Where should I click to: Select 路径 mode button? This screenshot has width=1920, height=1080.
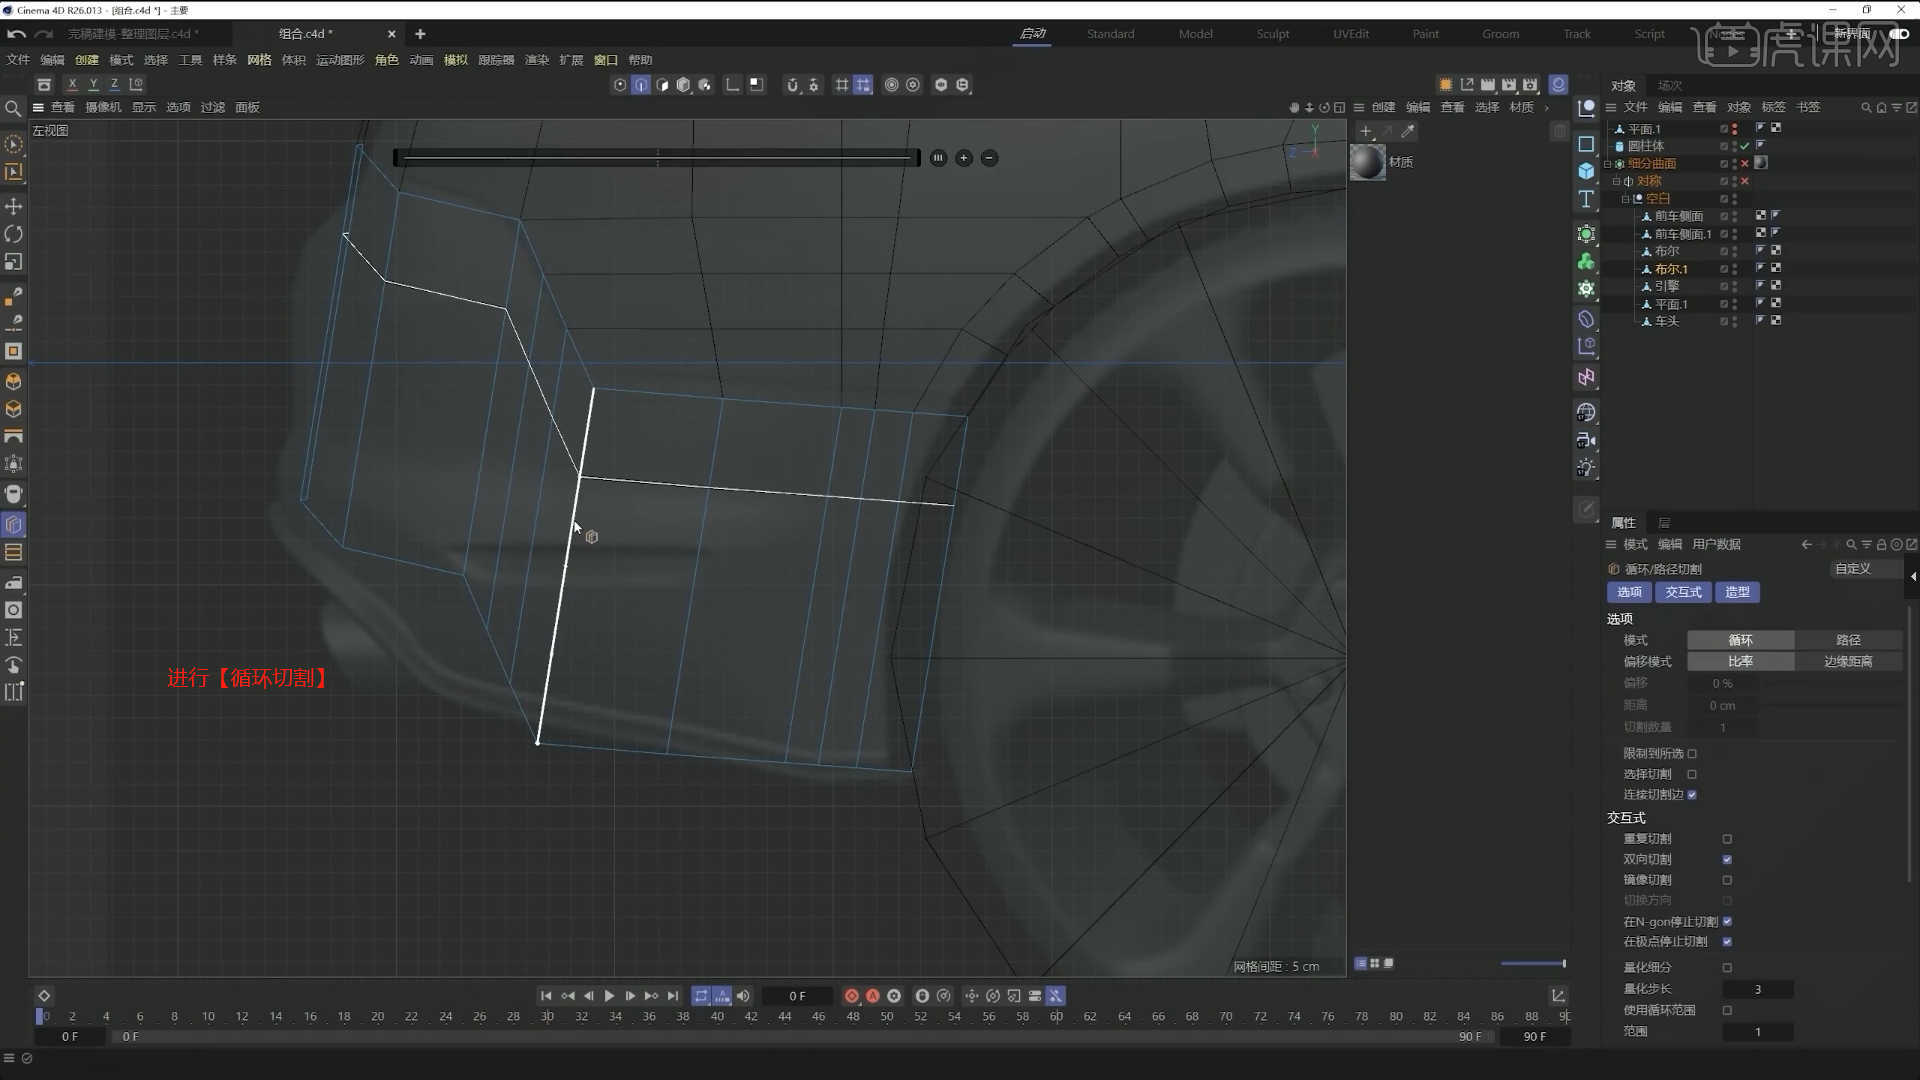coord(1848,640)
